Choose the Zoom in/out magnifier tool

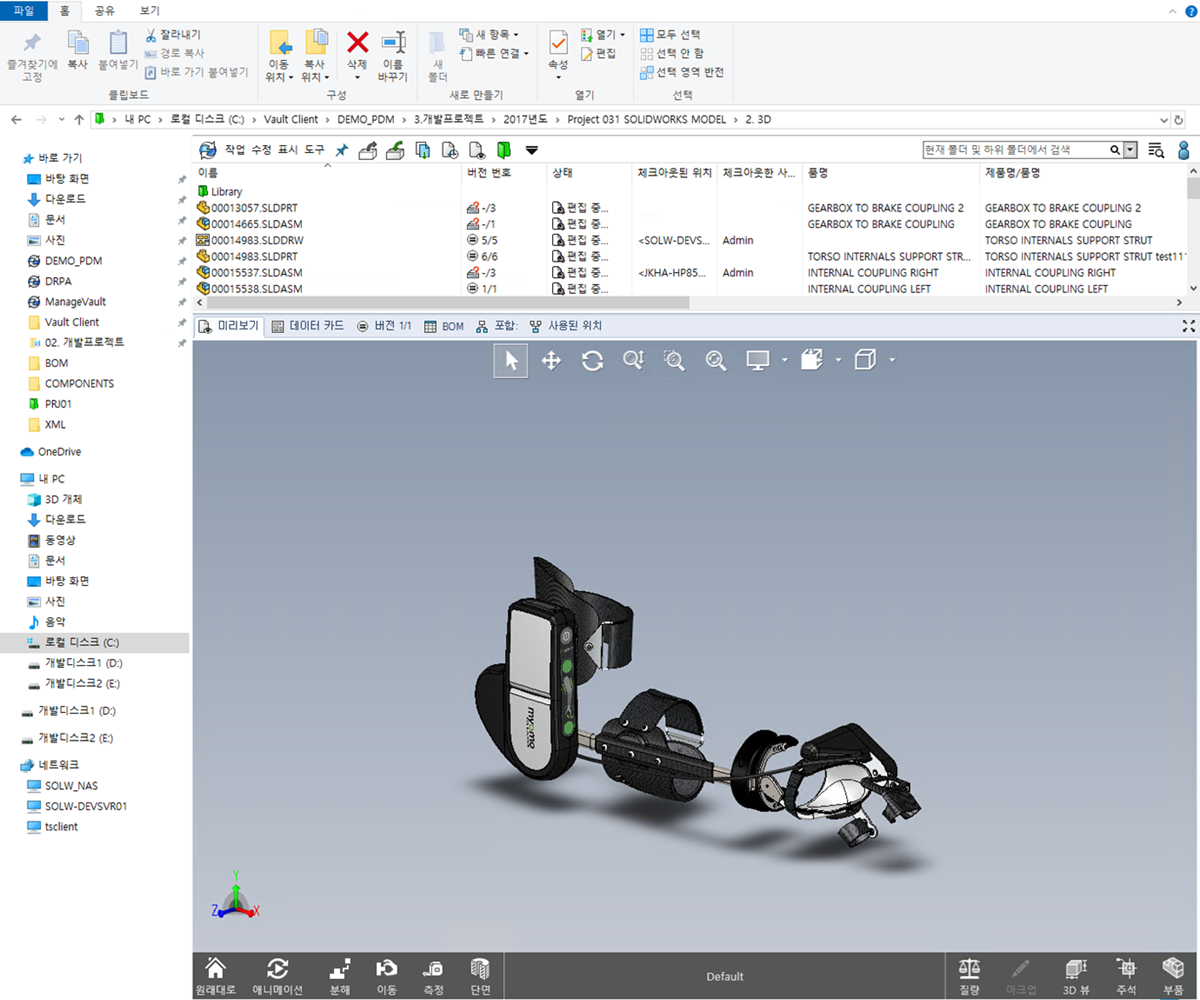[633, 361]
